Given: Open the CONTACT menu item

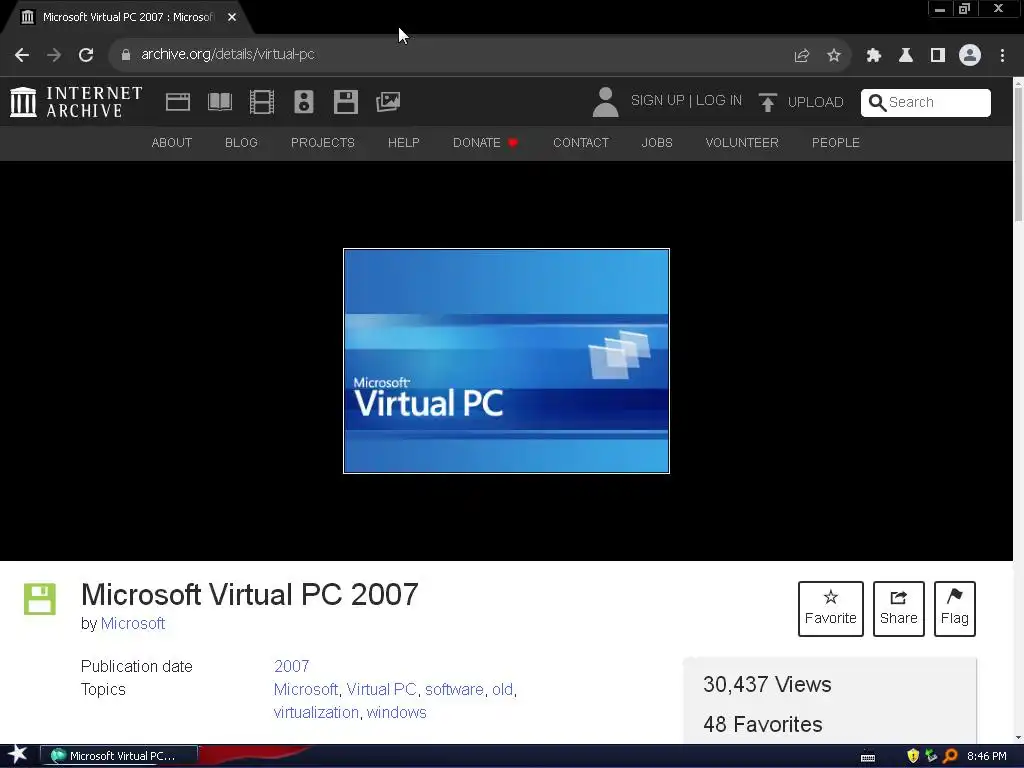Looking at the screenshot, I should [x=581, y=142].
